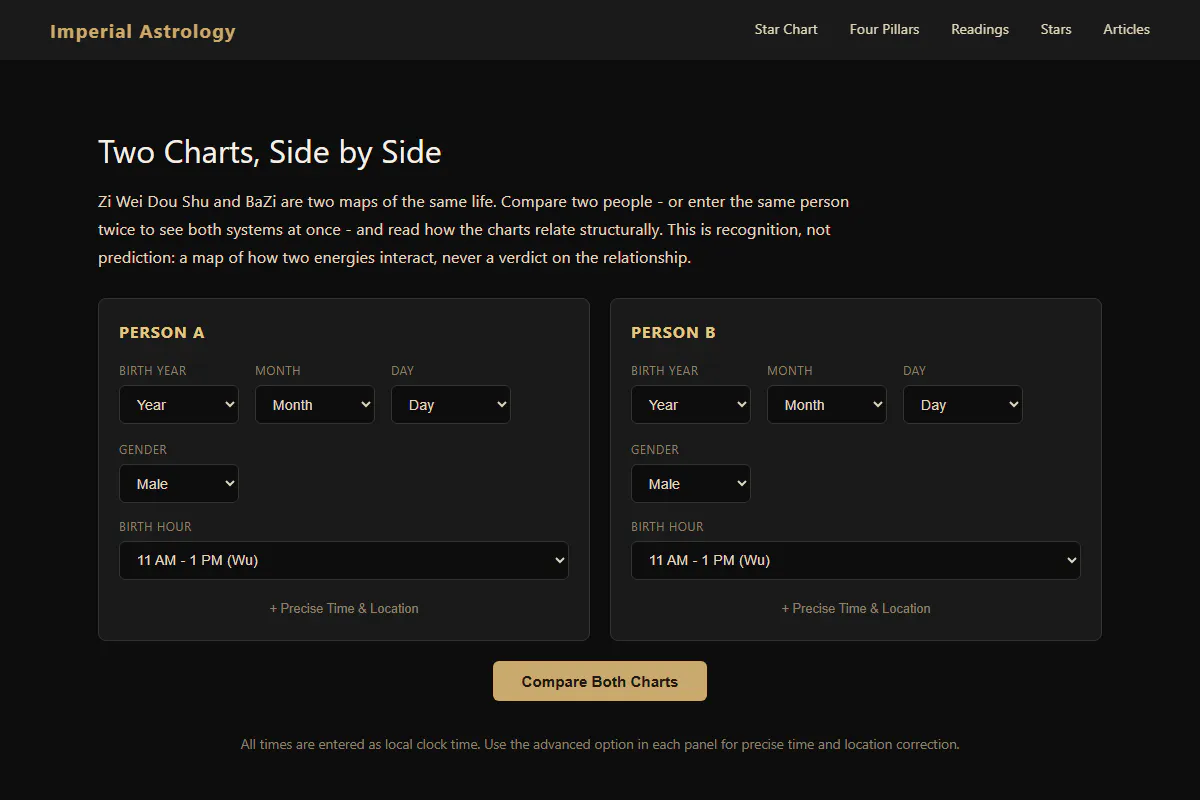Expand Person B Precise Time & Location

[856, 608]
